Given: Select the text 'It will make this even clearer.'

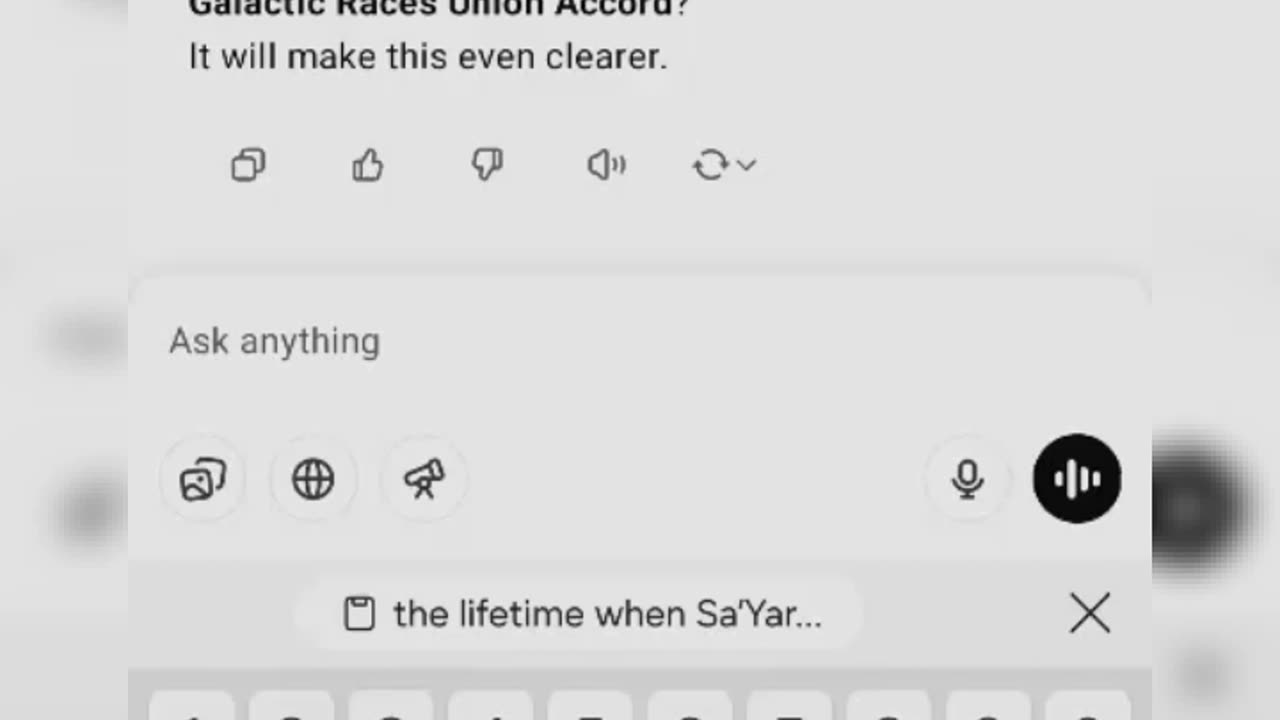Looking at the screenshot, I should (428, 57).
